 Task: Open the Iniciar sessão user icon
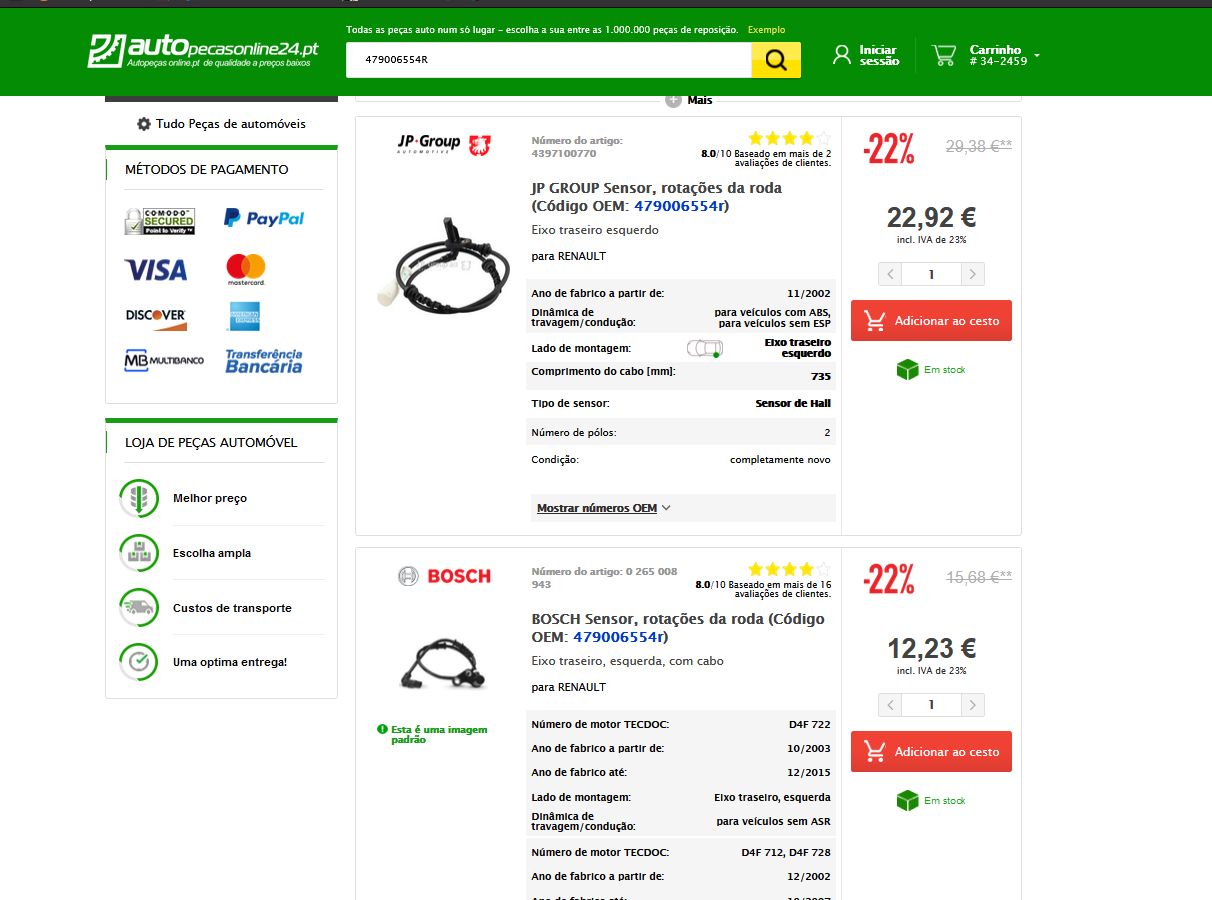click(842, 55)
